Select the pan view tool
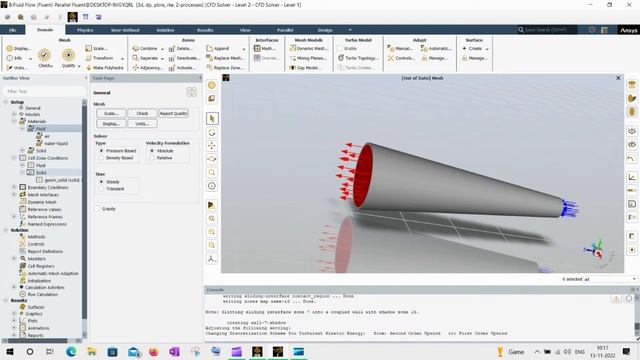The image size is (640, 360). 211,146
